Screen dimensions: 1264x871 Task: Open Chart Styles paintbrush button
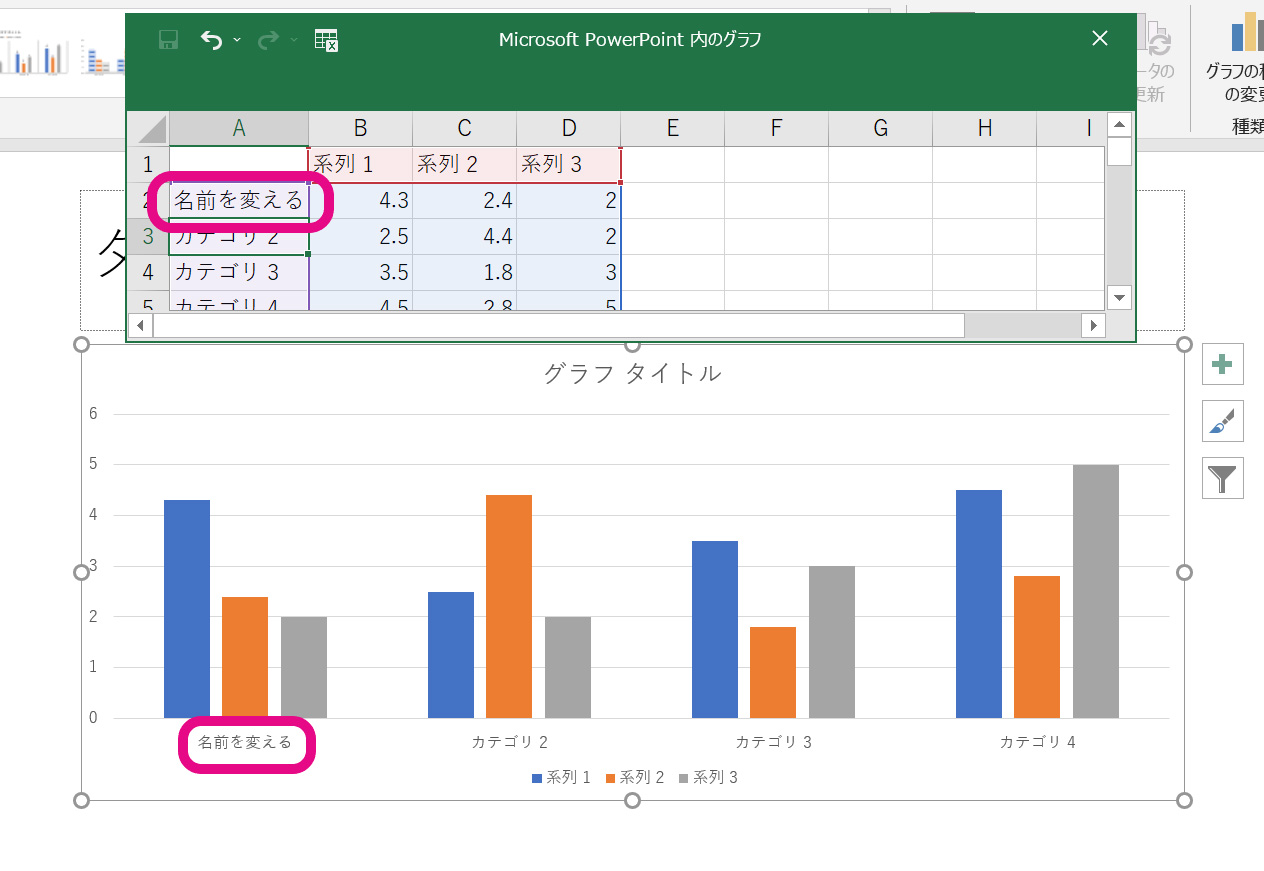pos(1222,422)
